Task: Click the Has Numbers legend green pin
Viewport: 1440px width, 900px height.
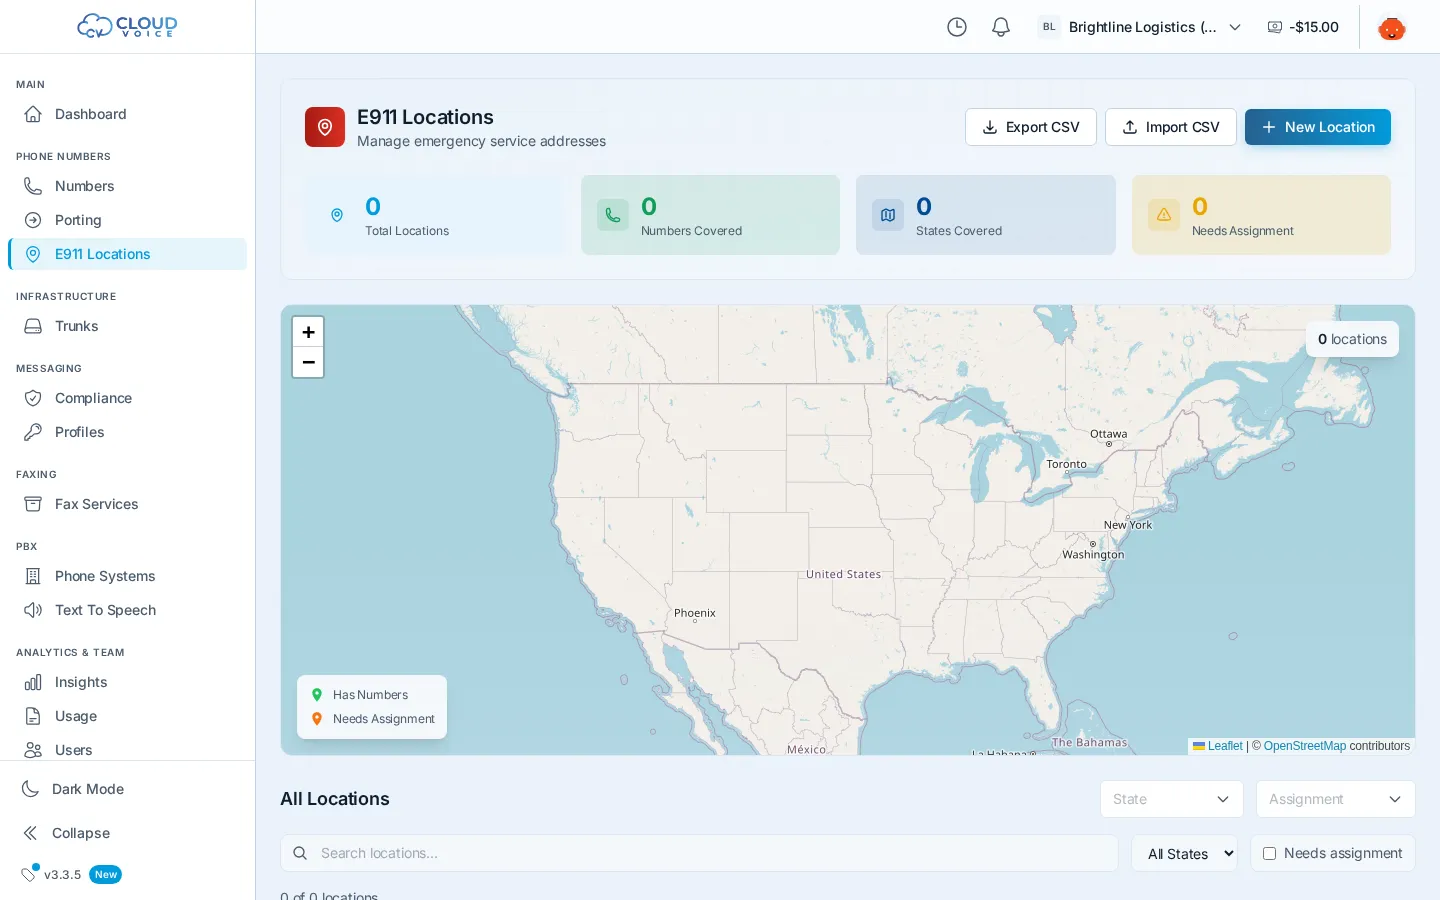Action: [317, 695]
